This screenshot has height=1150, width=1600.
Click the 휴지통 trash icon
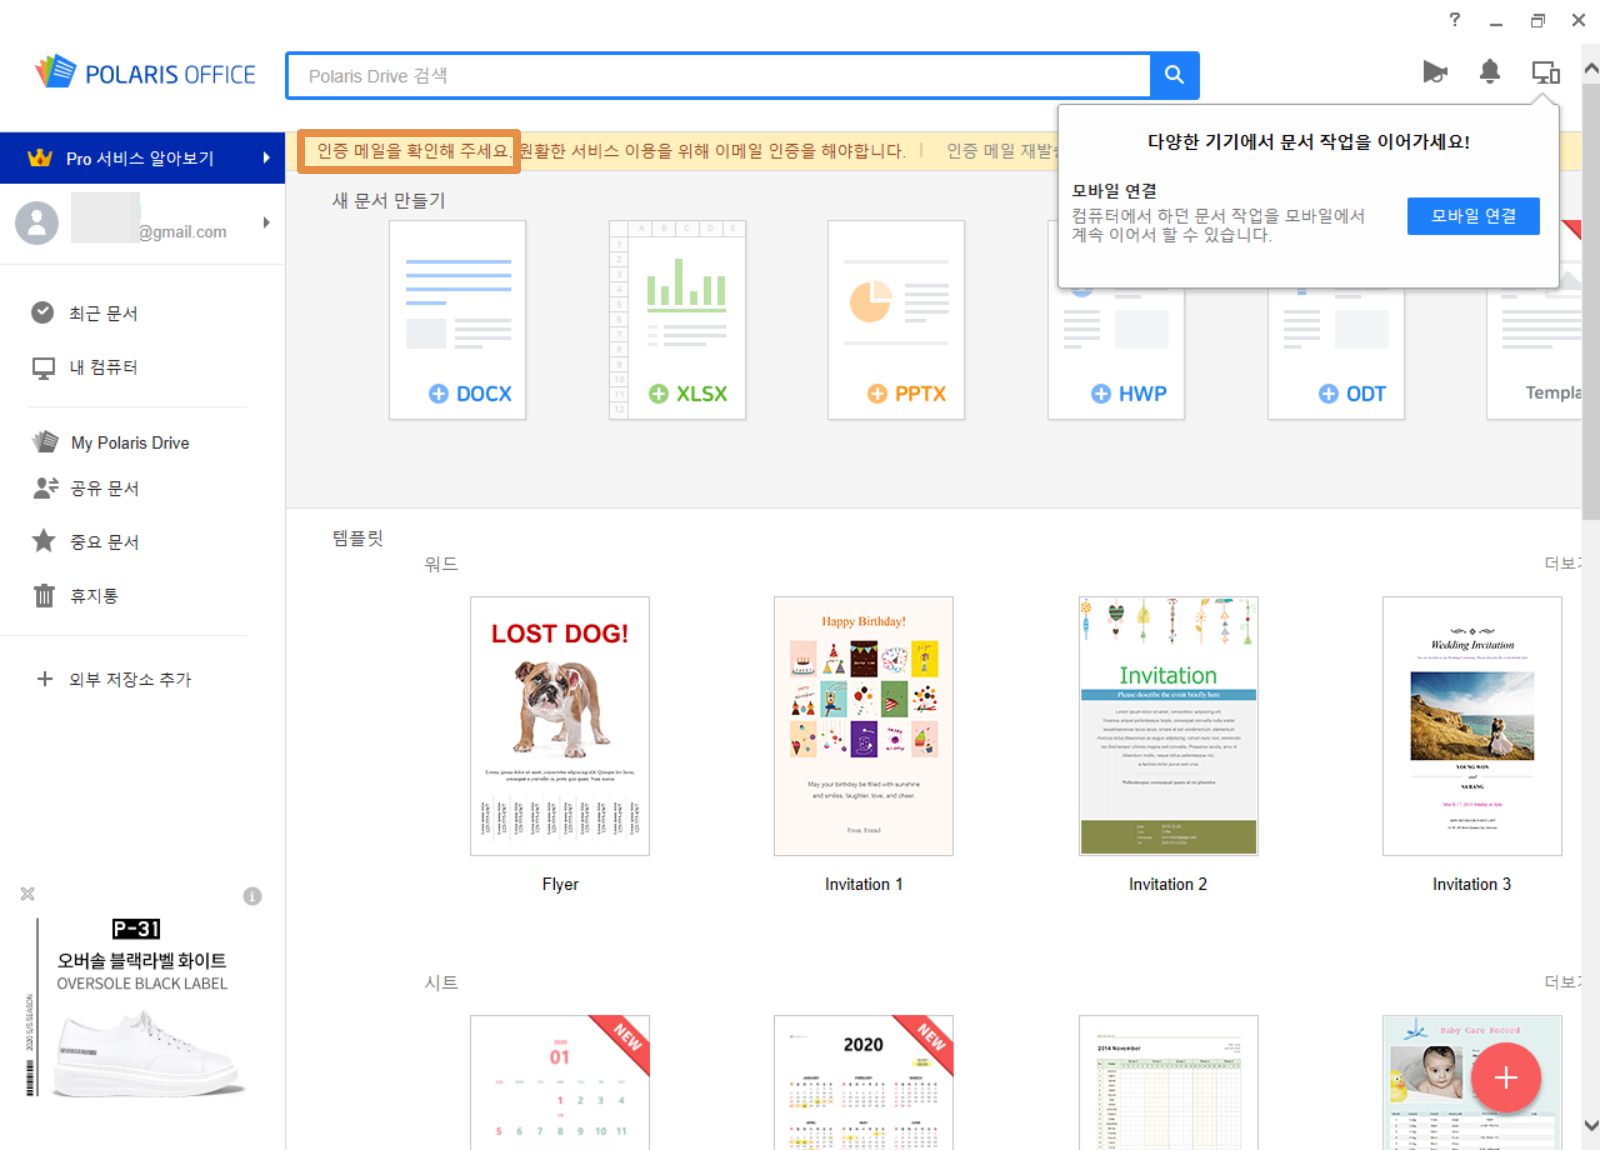click(x=44, y=596)
